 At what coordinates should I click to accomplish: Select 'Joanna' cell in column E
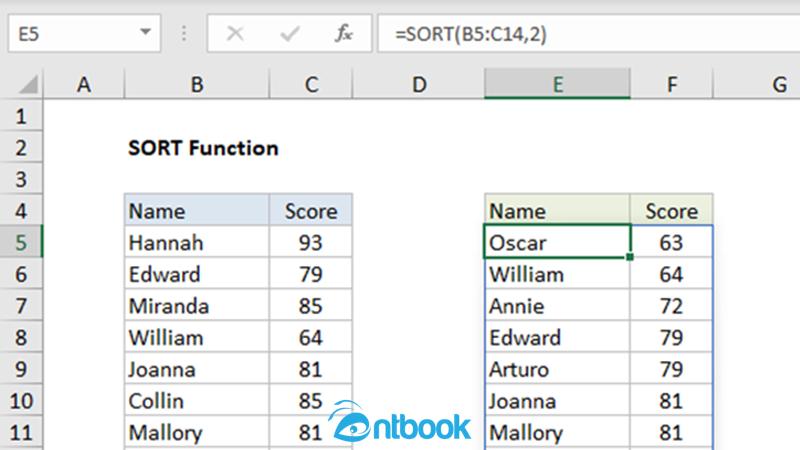[557, 401]
